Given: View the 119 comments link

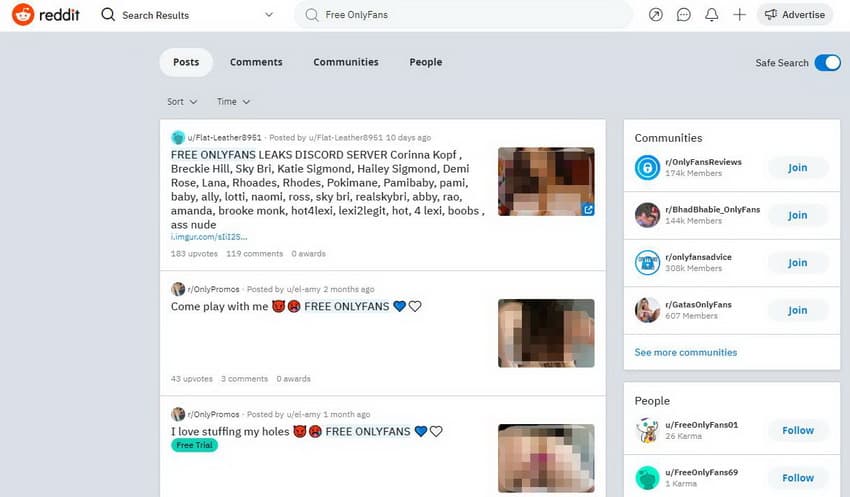Looking at the screenshot, I should point(254,254).
